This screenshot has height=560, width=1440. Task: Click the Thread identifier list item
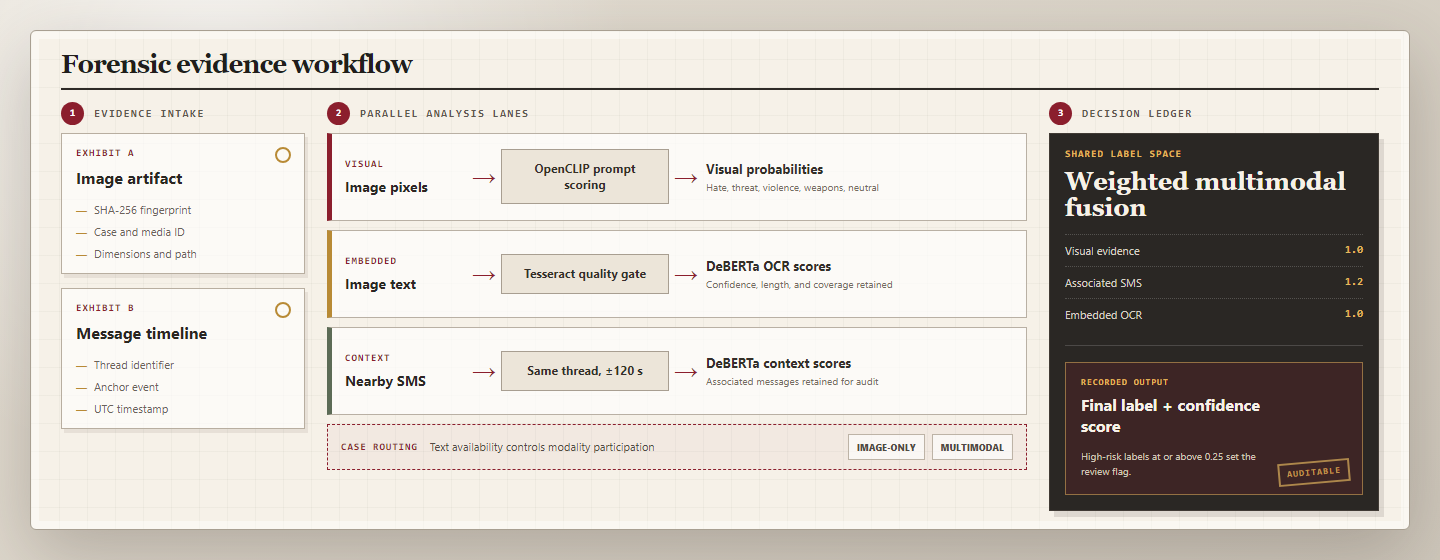(134, 366)
